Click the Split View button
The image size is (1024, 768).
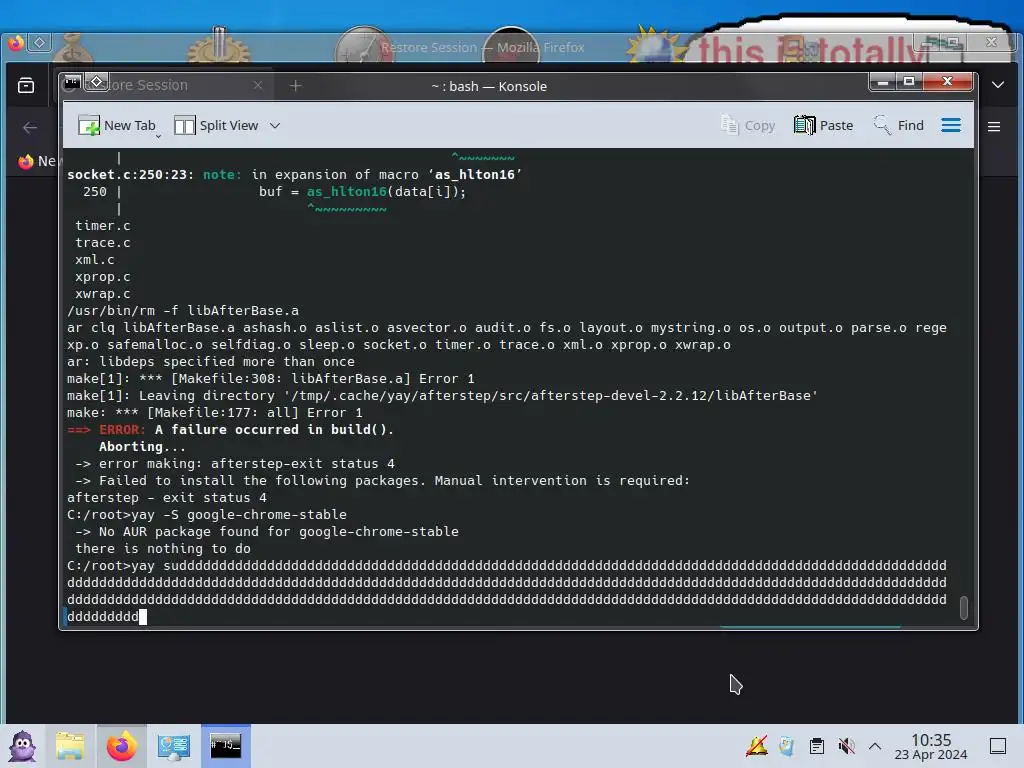click(217, 125)
